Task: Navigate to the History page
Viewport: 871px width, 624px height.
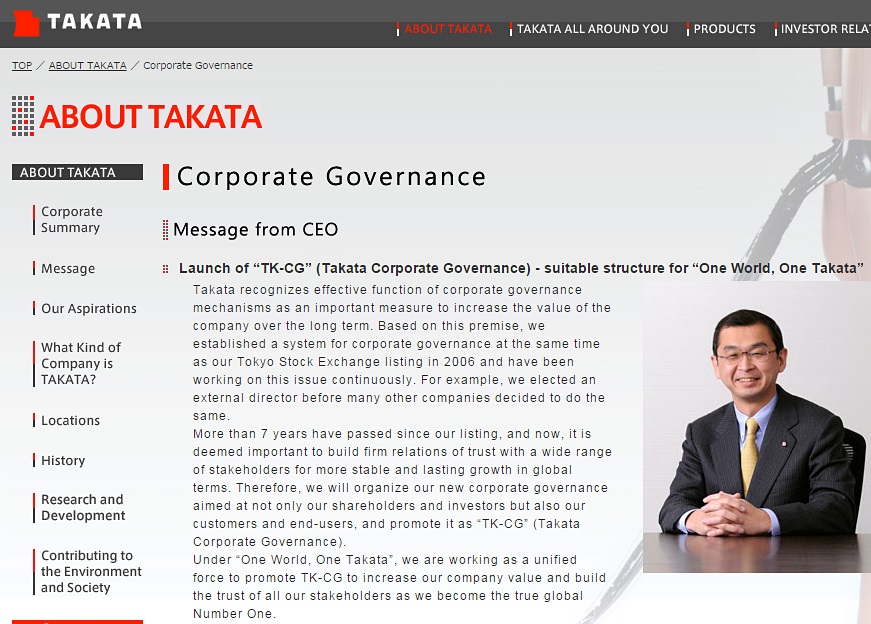Action: click(x=63, y=461)
